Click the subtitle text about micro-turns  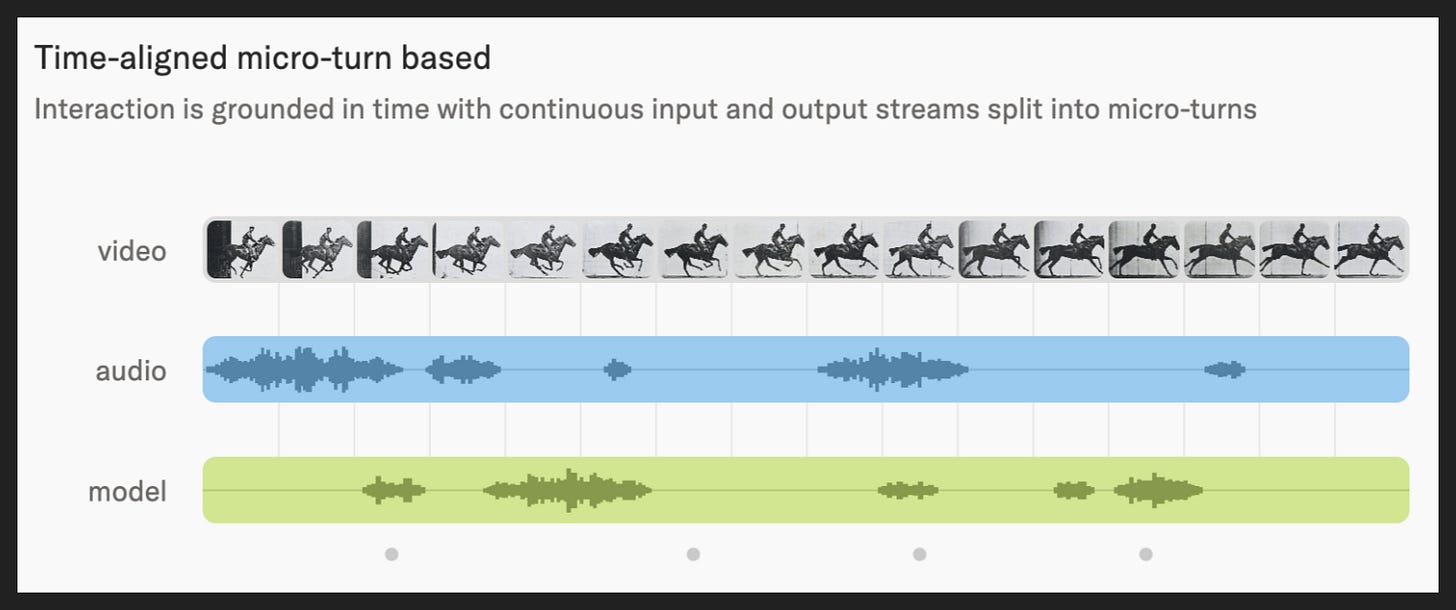tap(645, 109)
